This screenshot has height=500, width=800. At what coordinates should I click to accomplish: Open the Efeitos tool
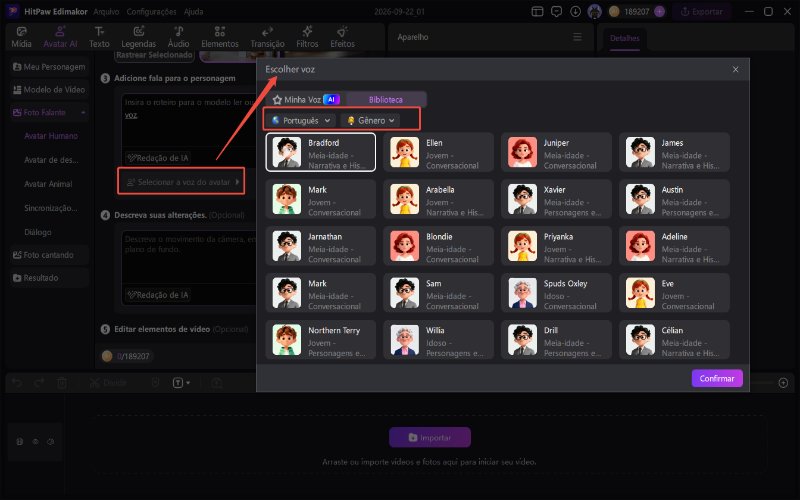pos(342,37)
